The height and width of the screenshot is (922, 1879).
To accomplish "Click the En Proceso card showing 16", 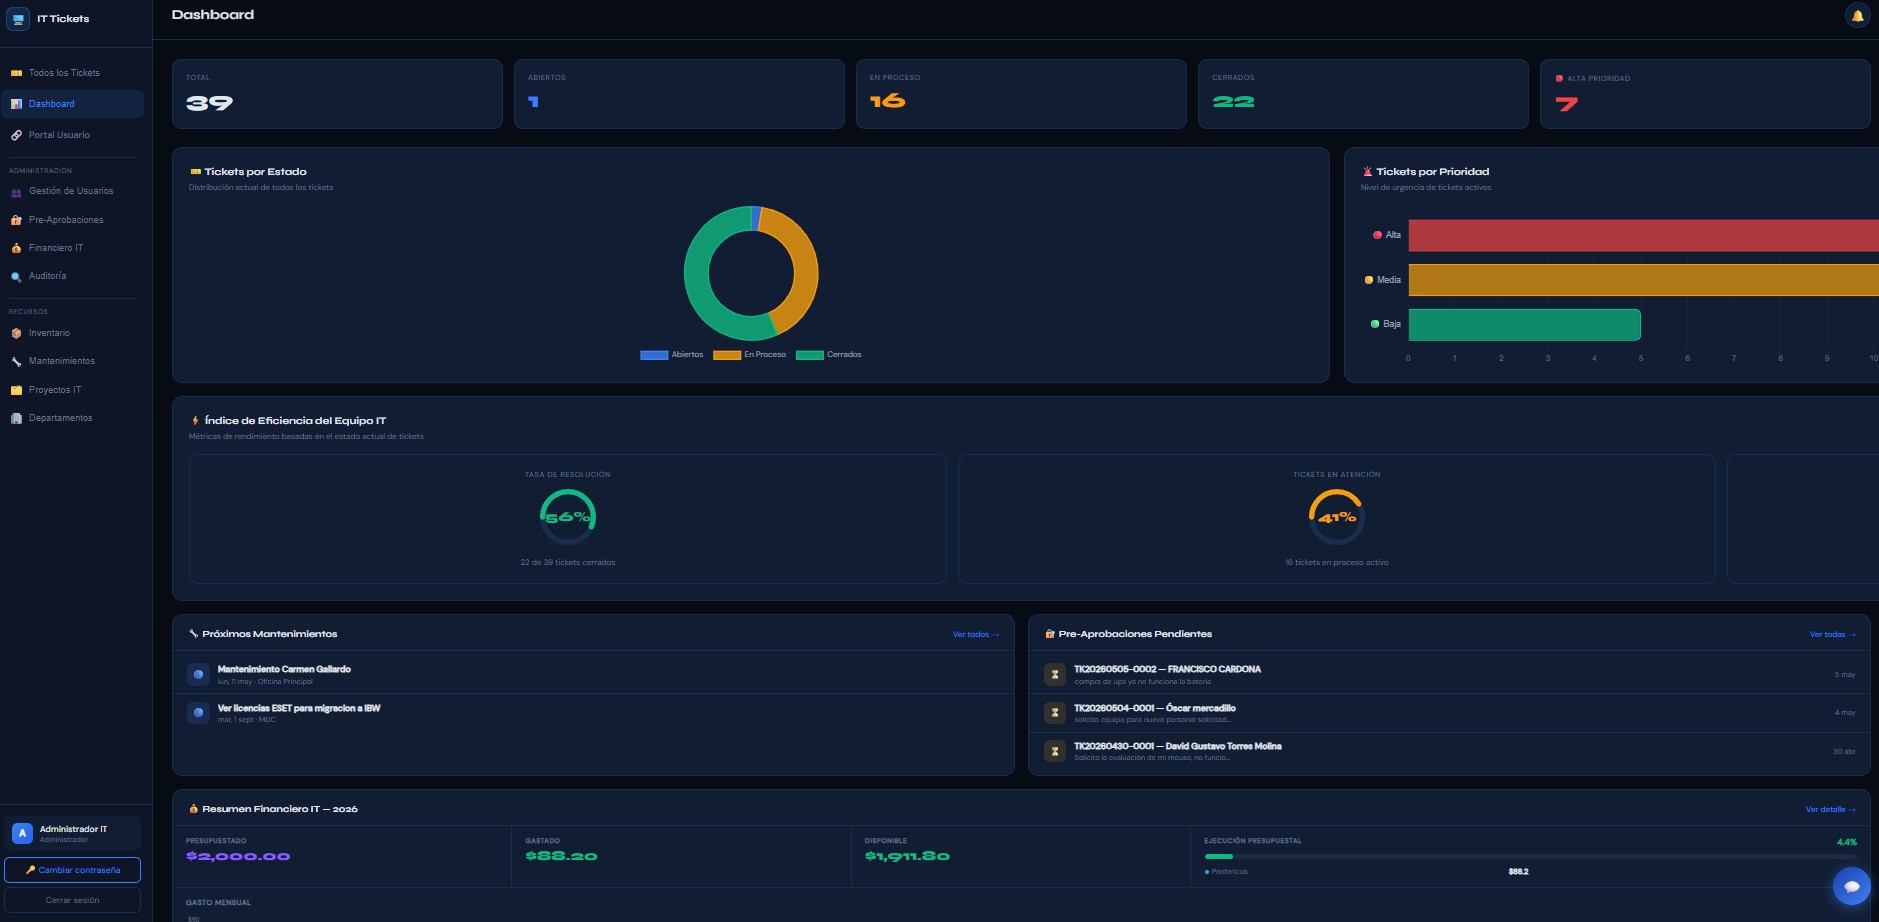I will pos(1021,94).
